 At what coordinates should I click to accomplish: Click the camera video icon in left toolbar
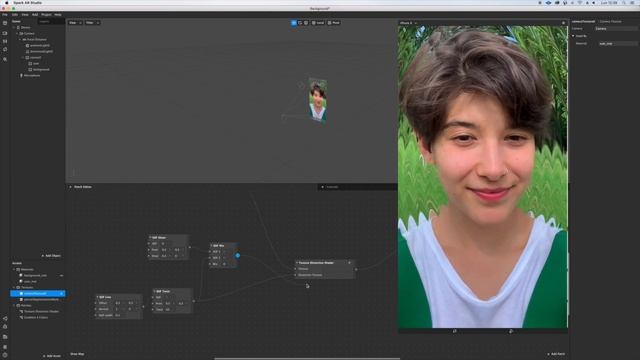coord(5,33)
